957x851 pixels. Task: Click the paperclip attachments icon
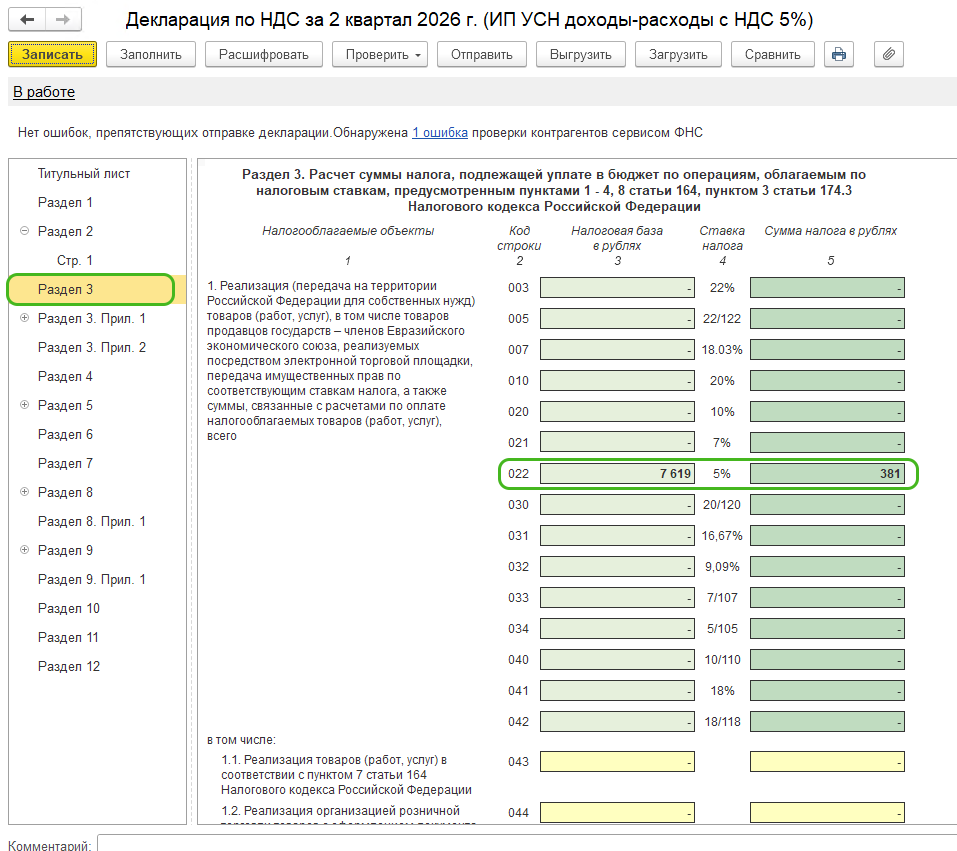888,54
